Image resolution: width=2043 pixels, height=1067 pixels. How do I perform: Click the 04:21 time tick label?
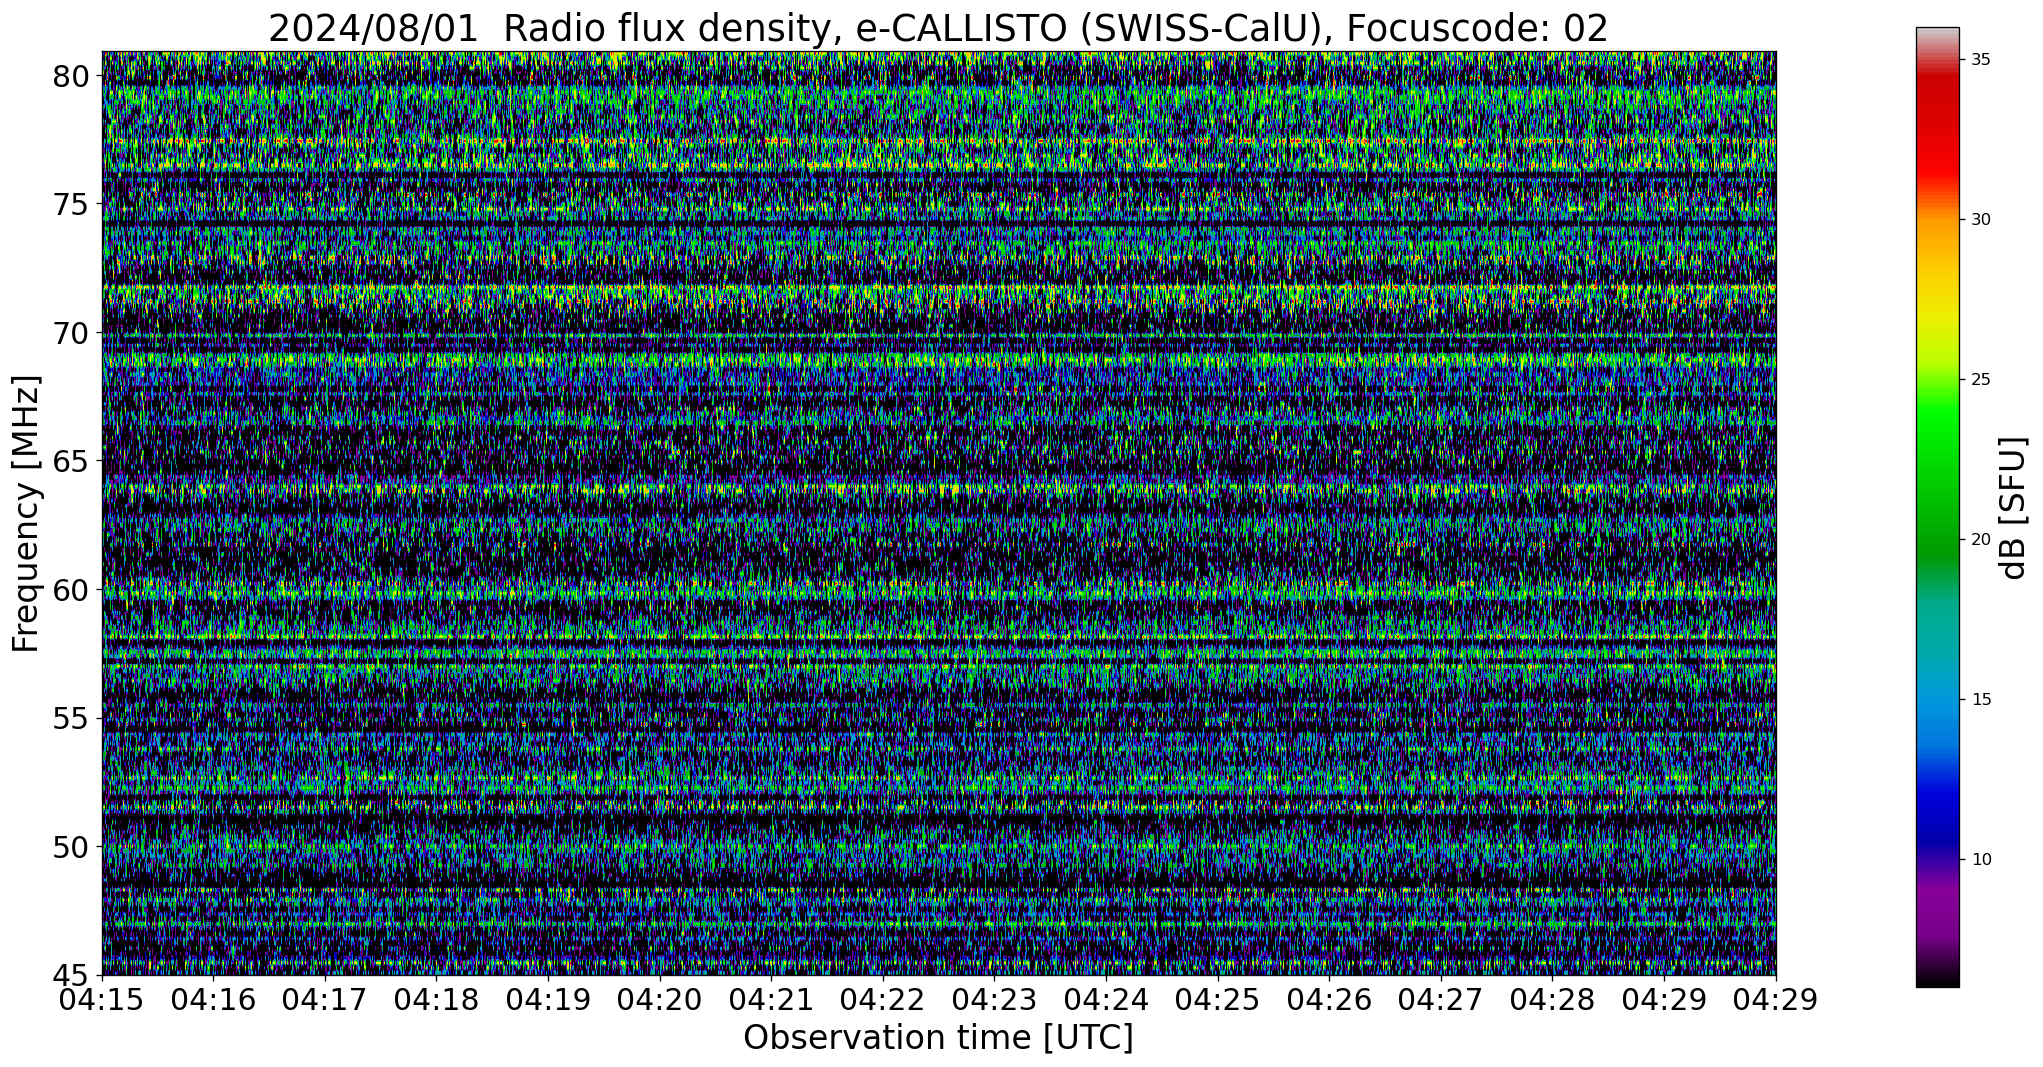772,999
